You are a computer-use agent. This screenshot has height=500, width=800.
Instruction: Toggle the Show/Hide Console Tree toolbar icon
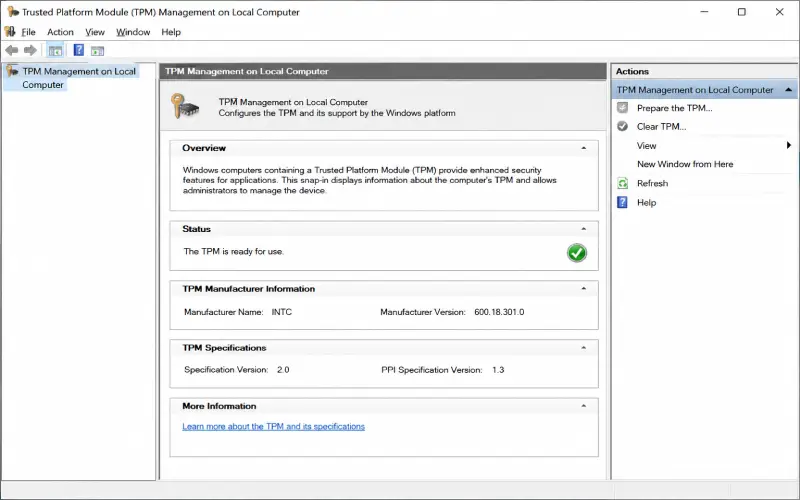pos(55,51)
